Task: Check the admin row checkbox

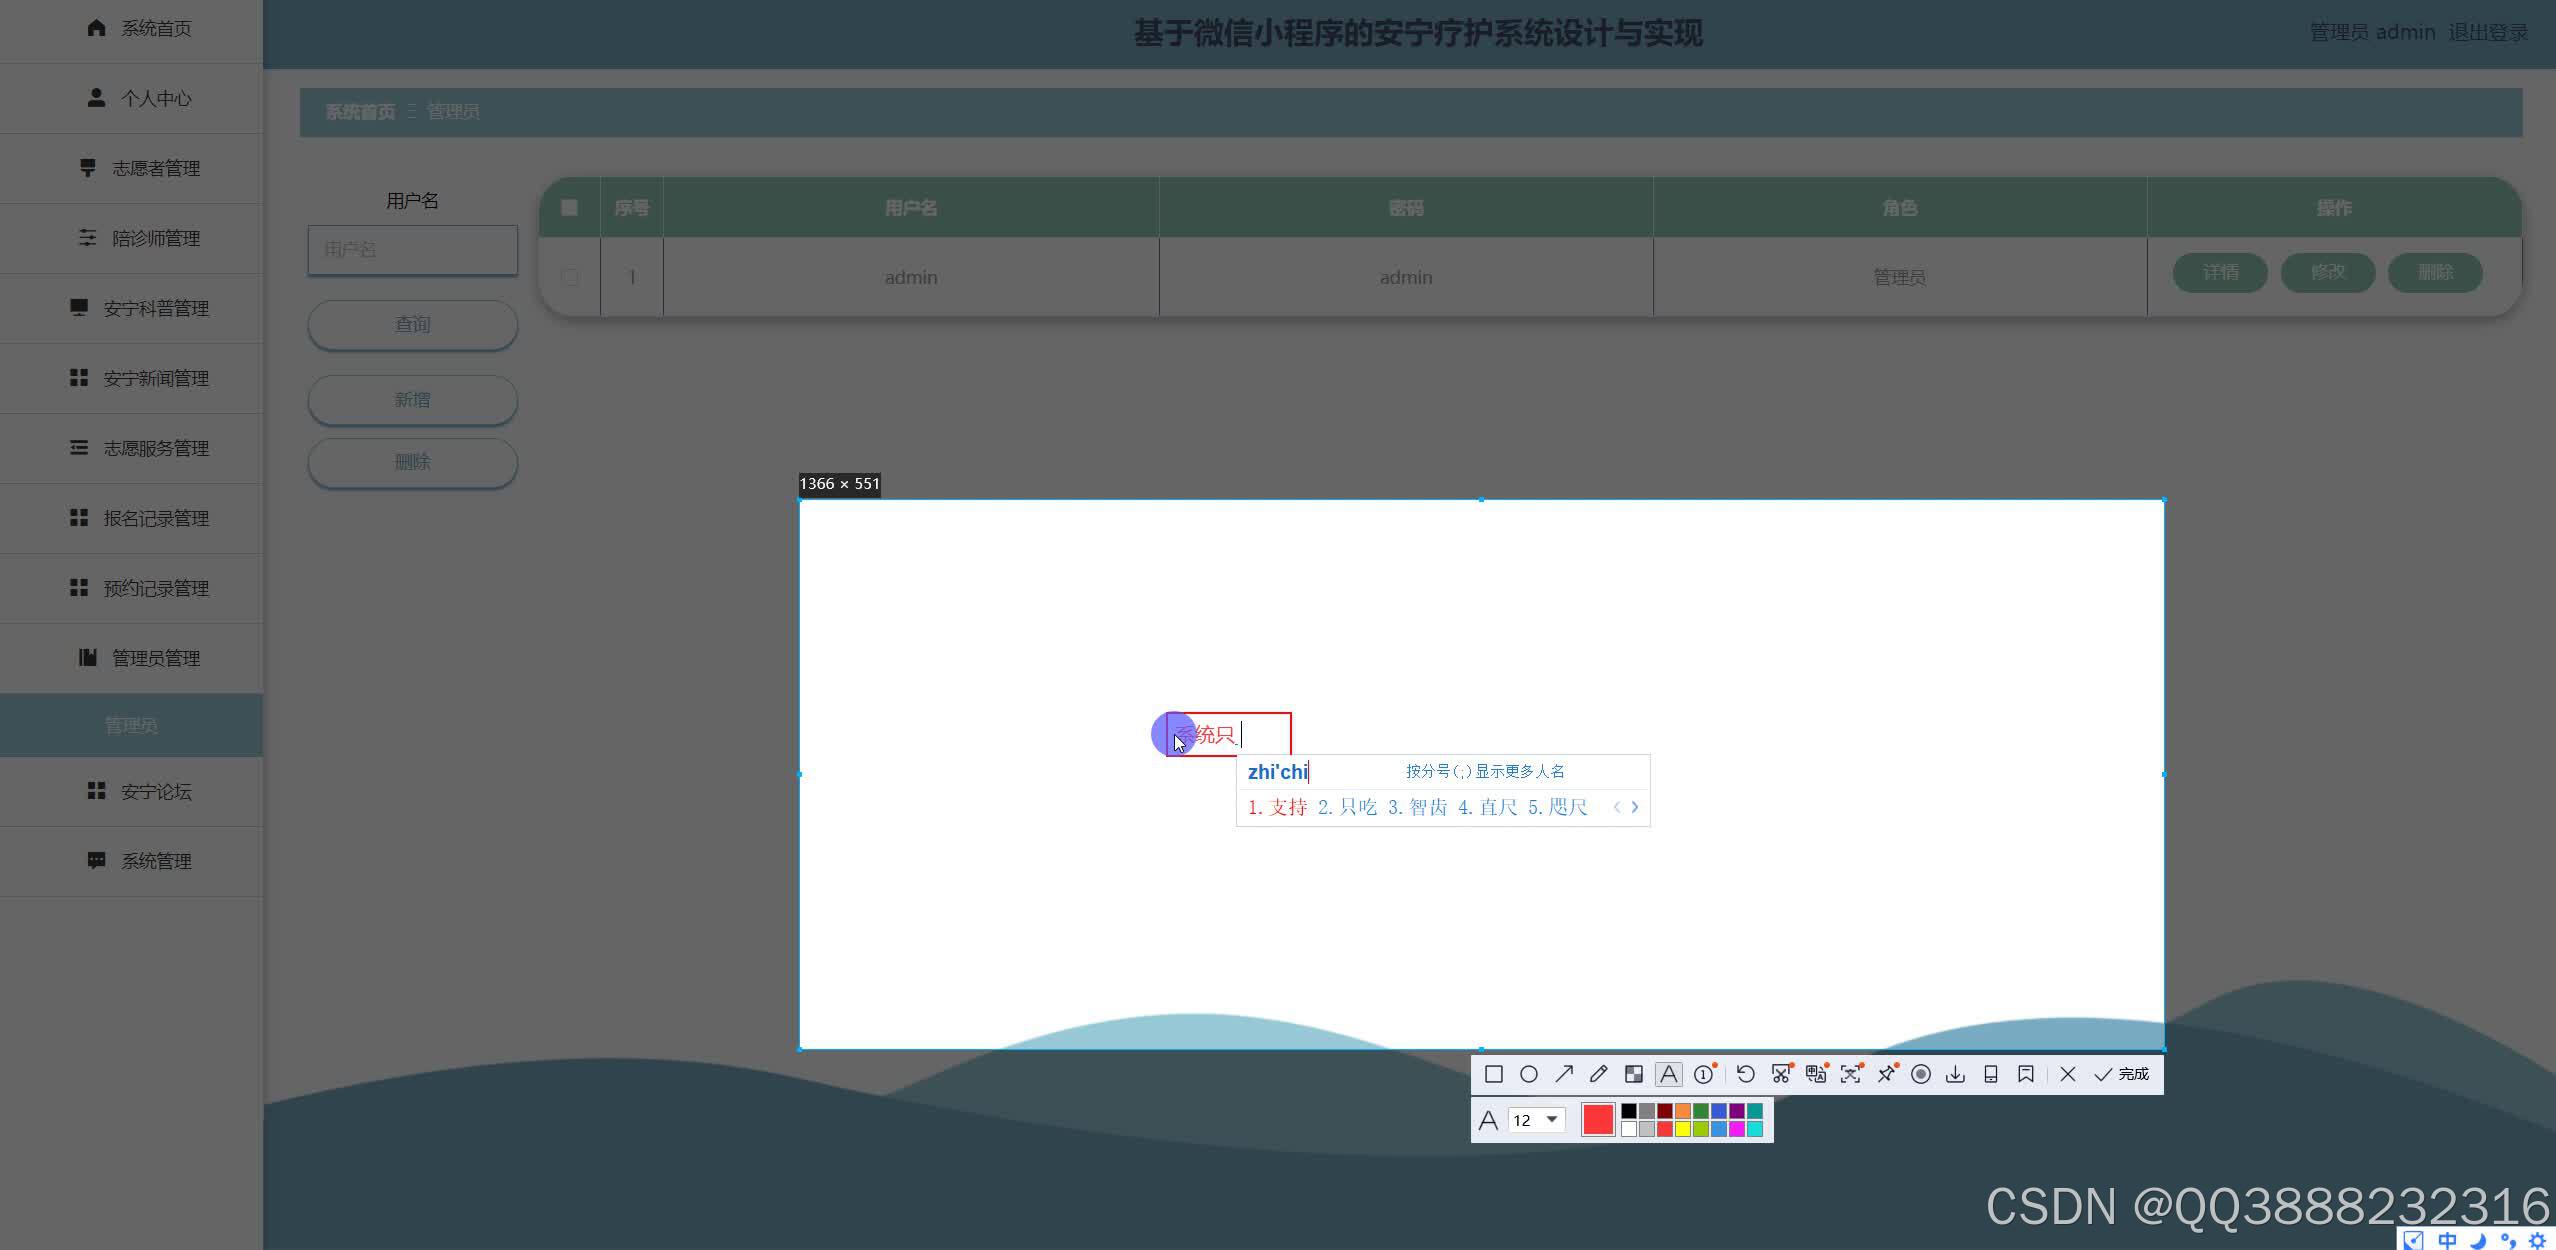Action: pos(570,277)
